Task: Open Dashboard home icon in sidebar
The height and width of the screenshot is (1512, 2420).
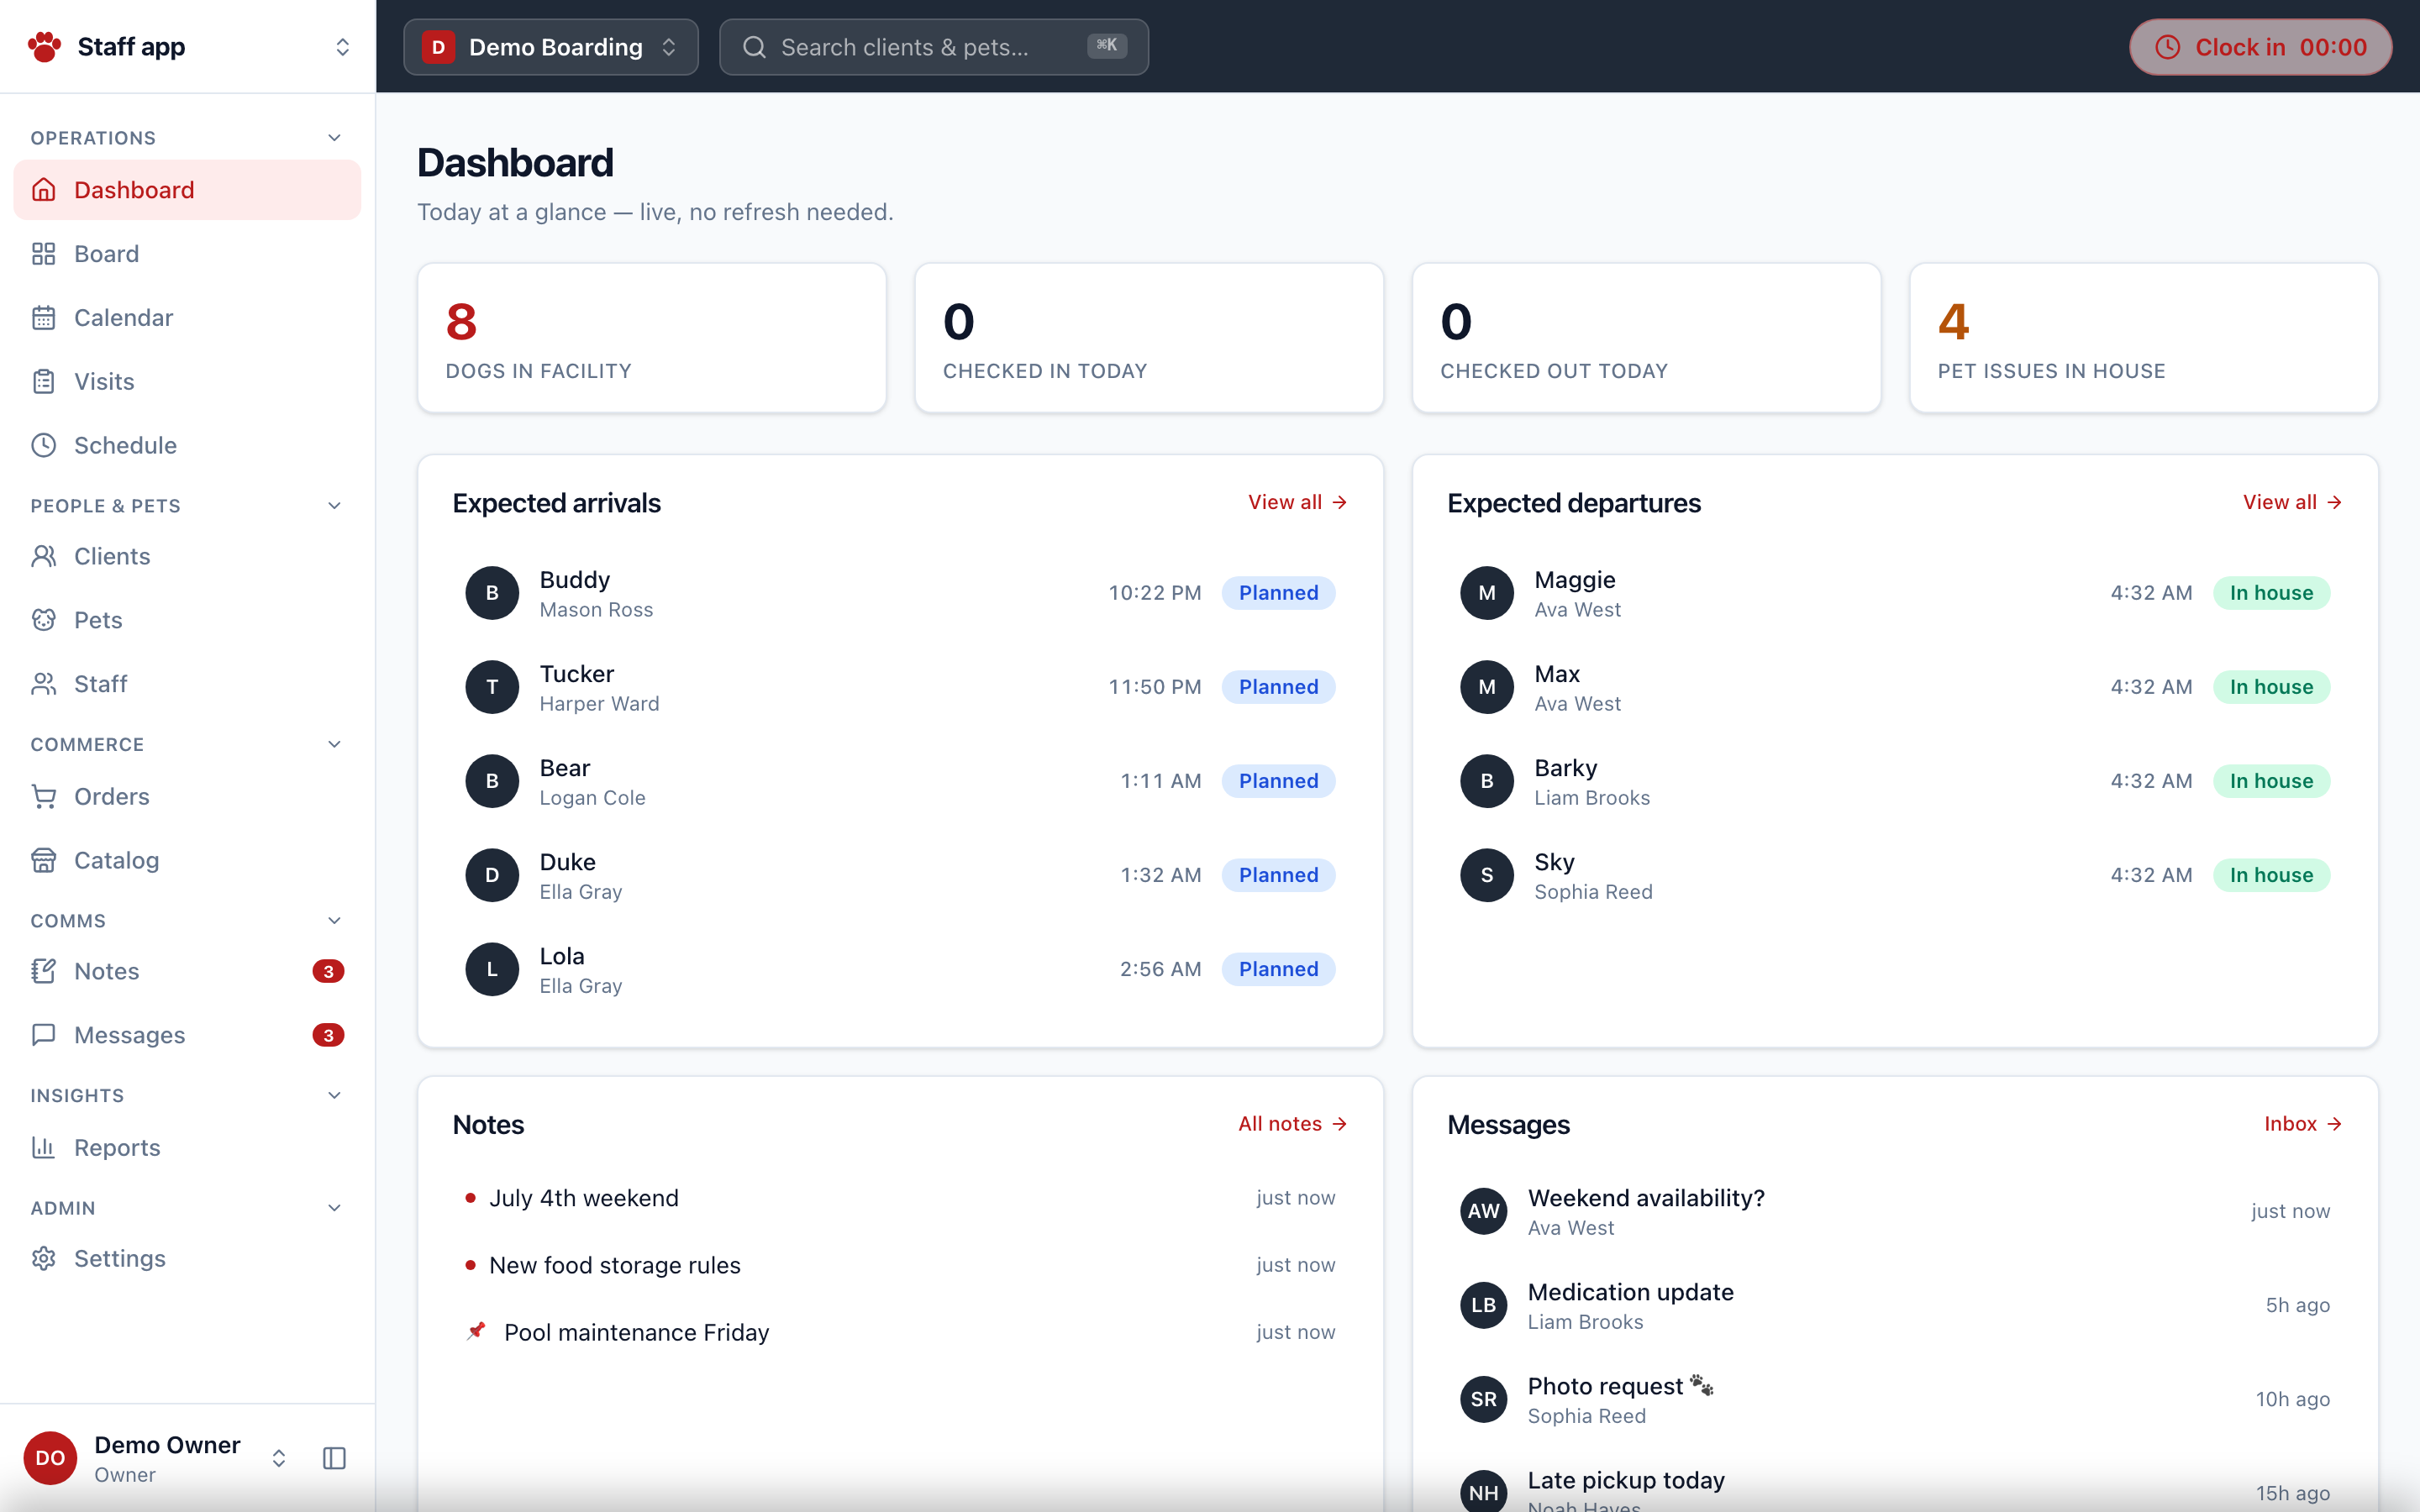Action: [x=44, y=190]
